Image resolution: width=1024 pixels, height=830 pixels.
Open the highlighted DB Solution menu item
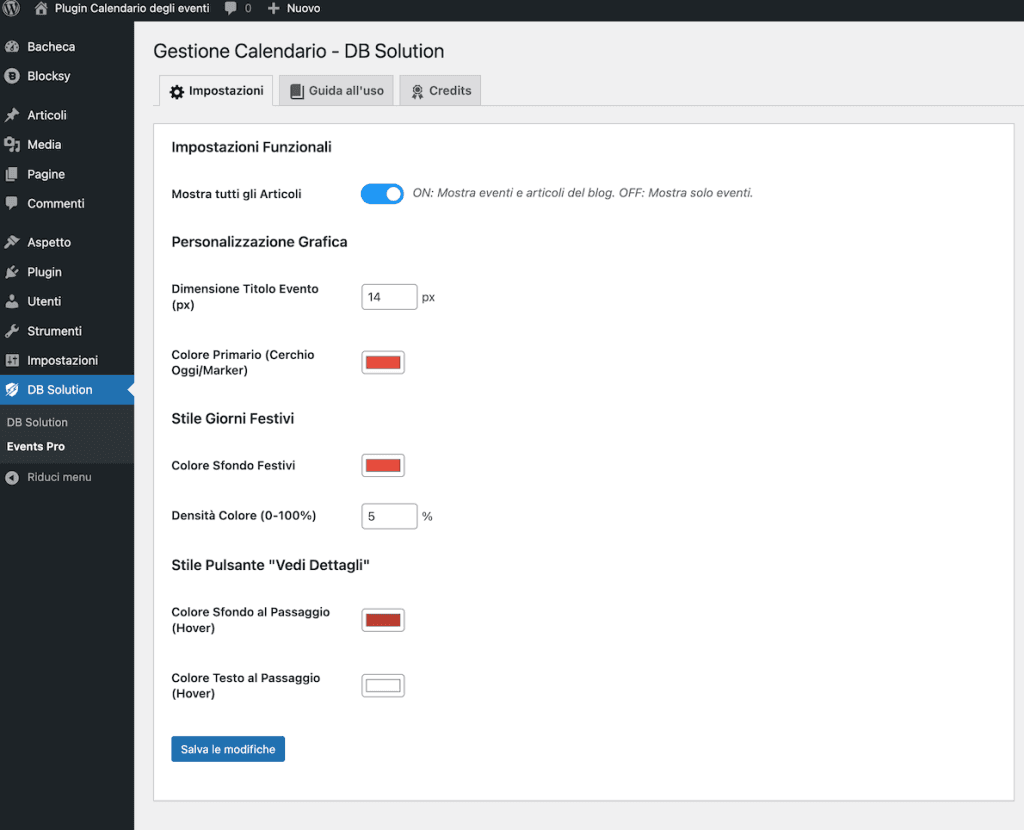67,390
